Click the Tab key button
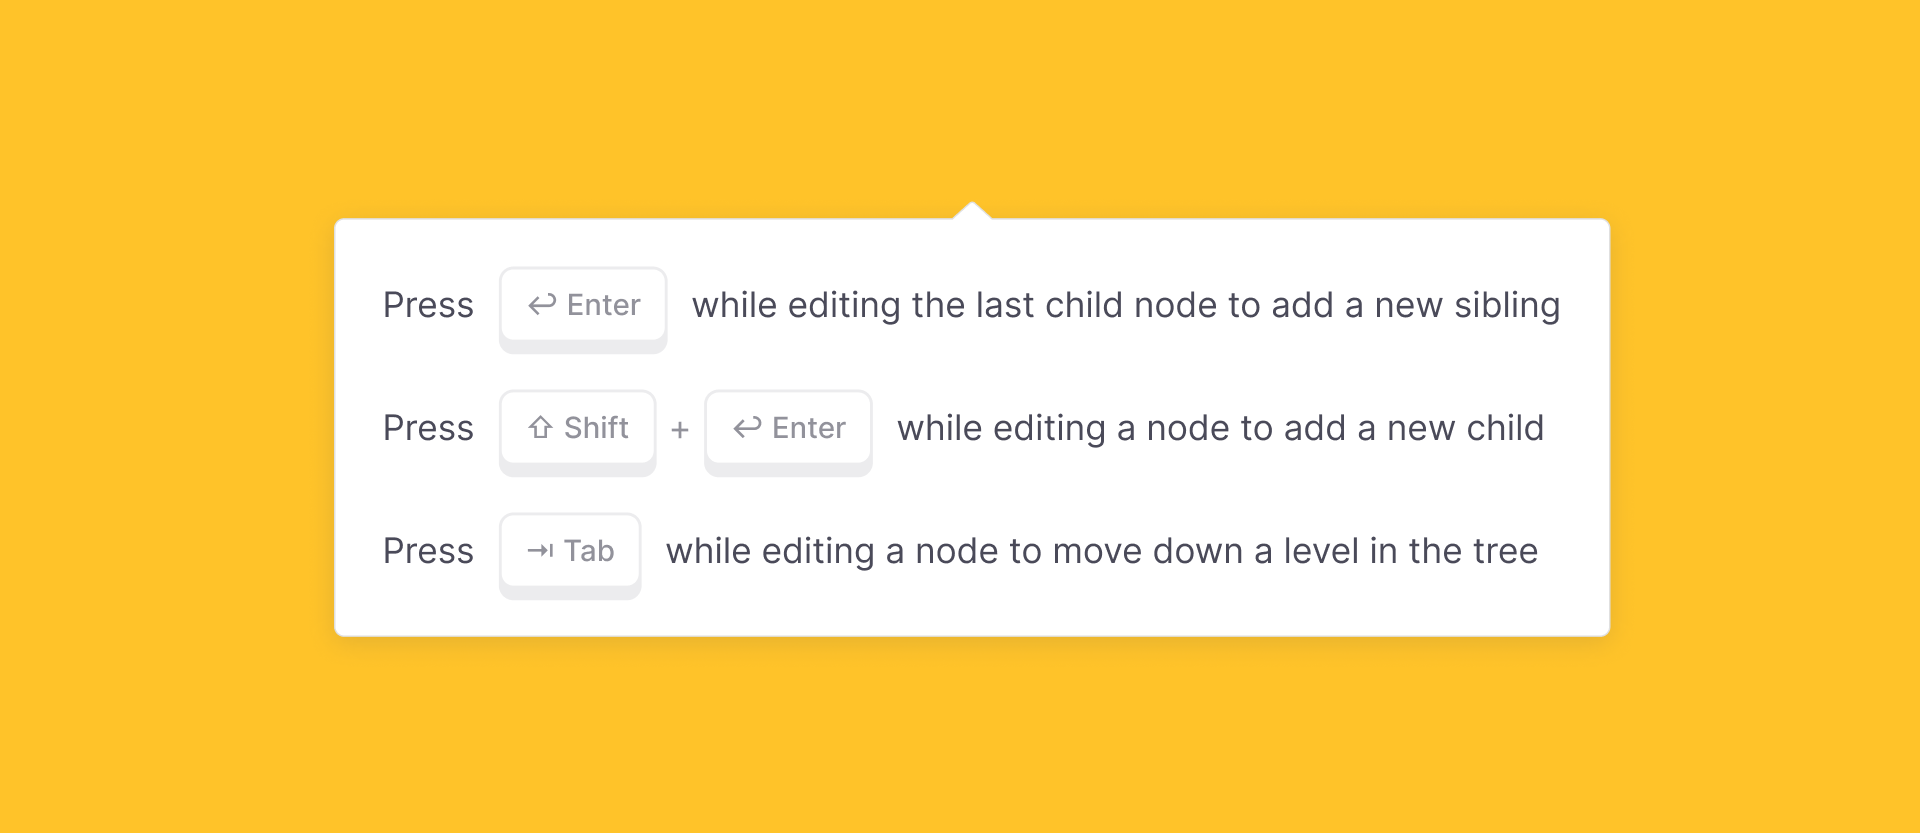The width and height of the screenshot is (1920, 833). click(570, 555)
